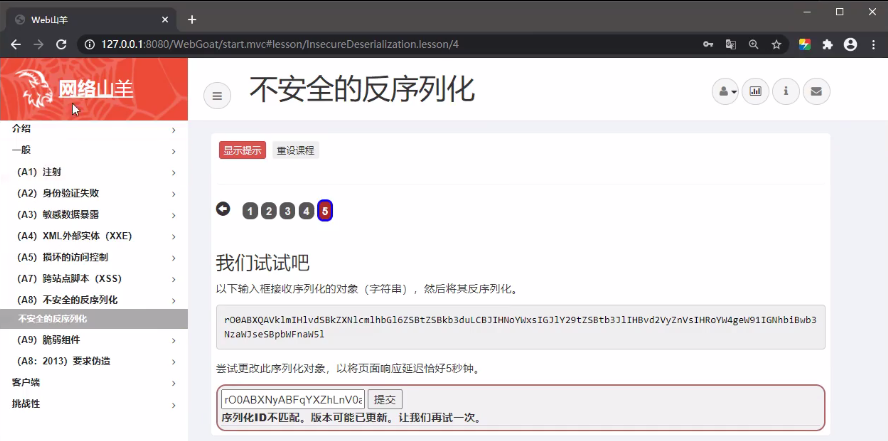Select lesson page 5
The image size is (888, 441).
tap(325, 211)
